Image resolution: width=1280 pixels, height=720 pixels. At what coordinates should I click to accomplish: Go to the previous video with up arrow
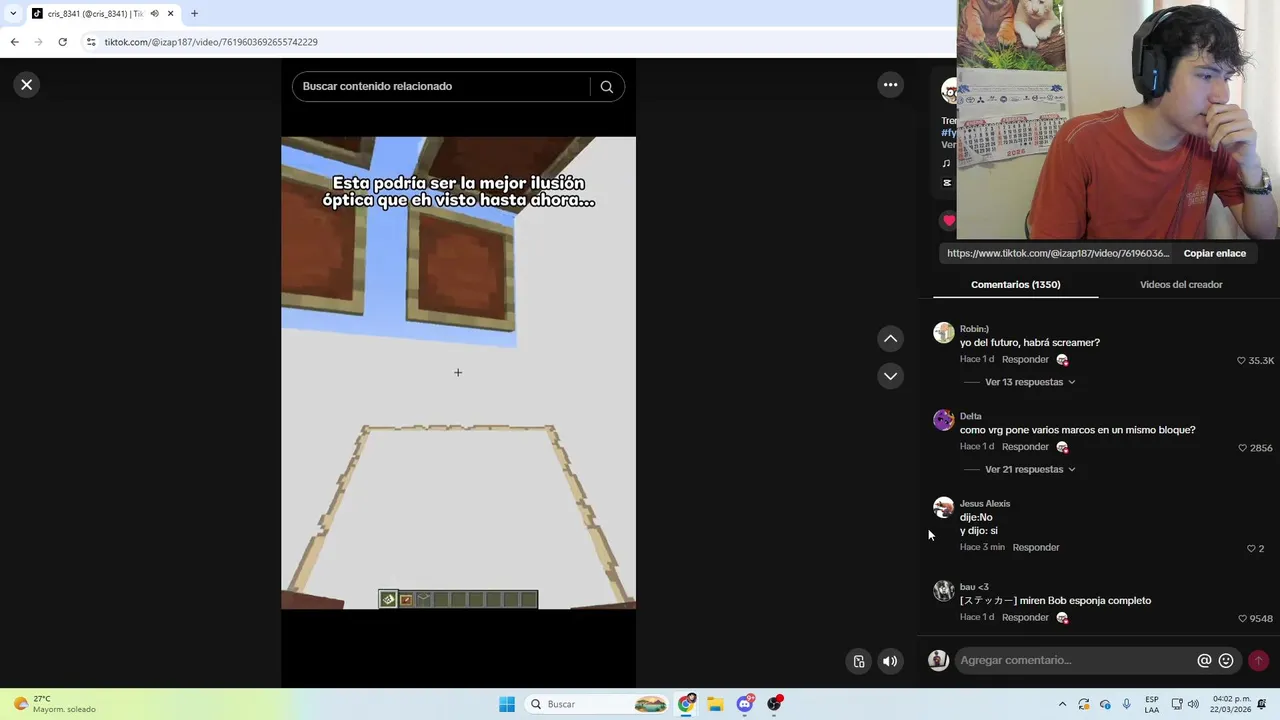(x=890, y=339)
